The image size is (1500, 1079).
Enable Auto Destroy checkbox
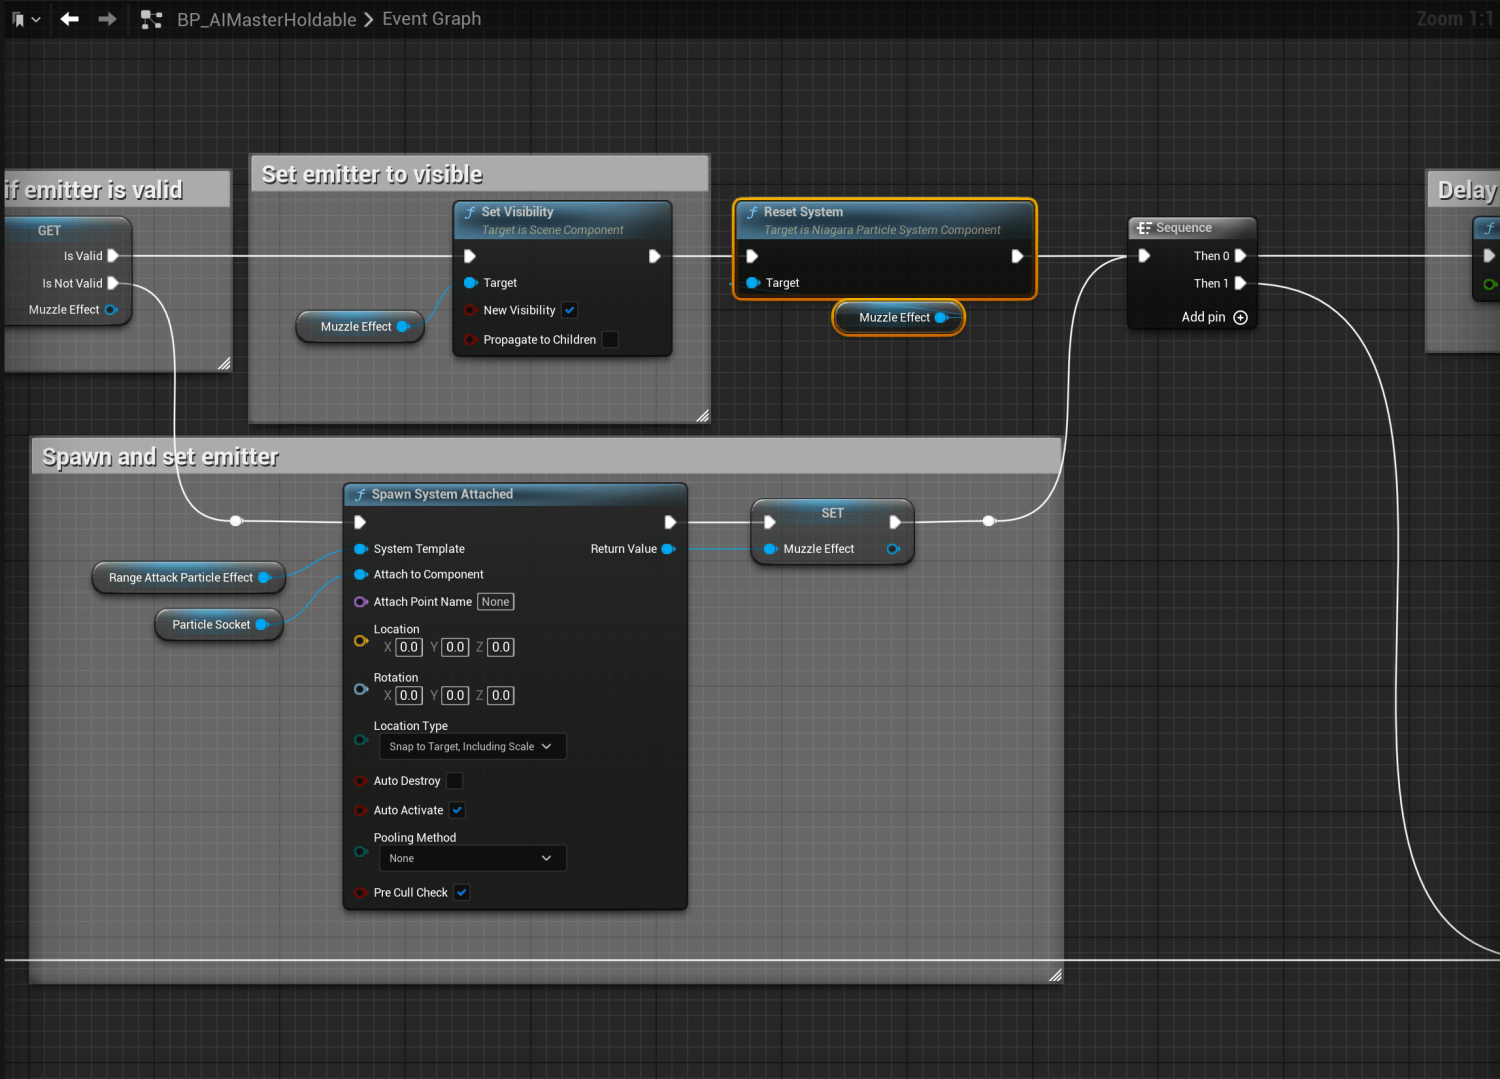pos(454,781)
